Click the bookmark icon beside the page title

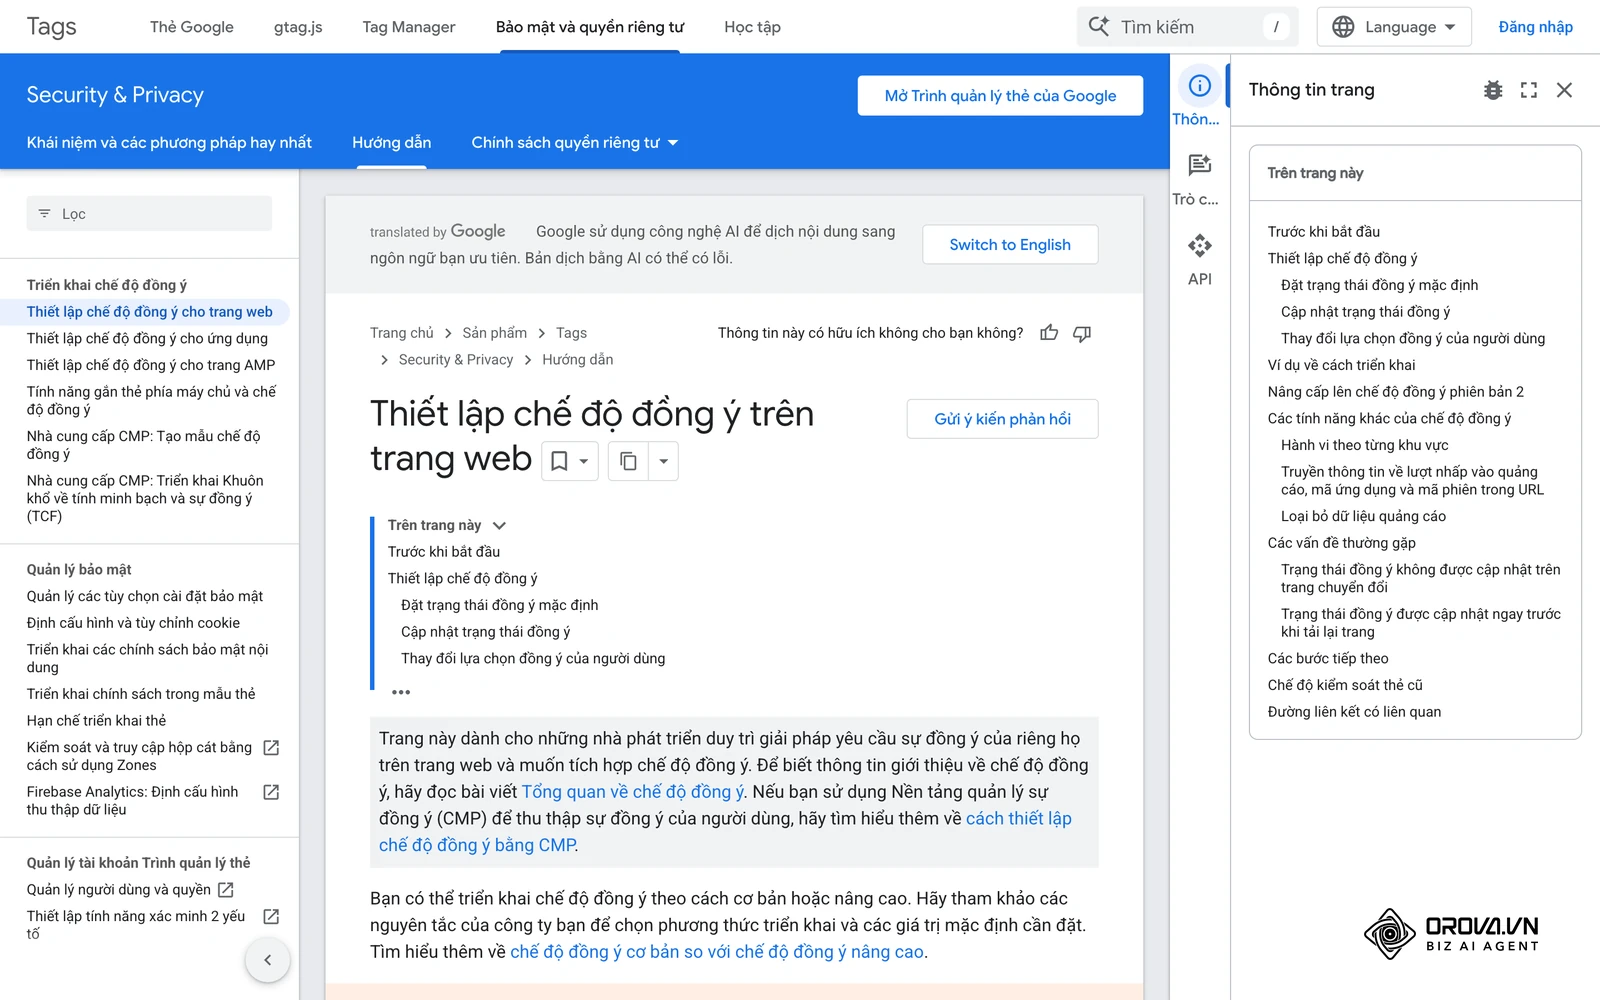560,461
